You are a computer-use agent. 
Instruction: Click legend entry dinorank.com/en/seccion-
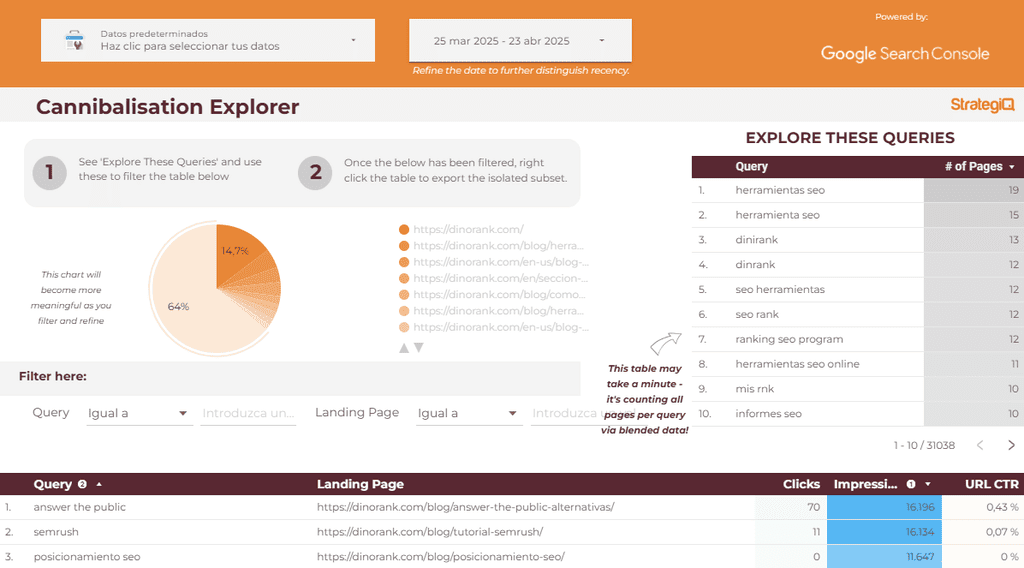(493, 278)
